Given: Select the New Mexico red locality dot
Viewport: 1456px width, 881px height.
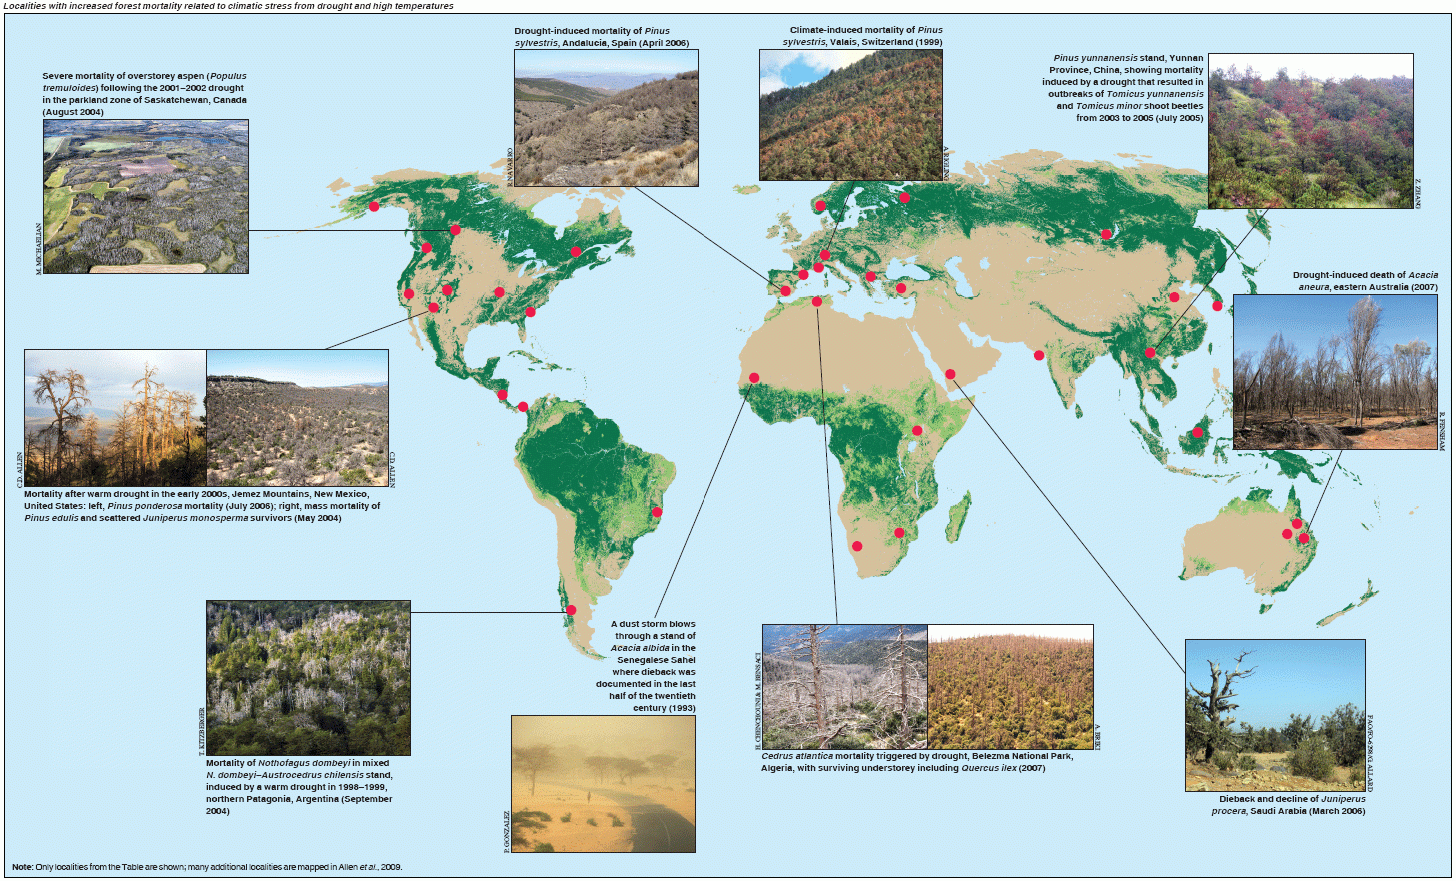Looking at the screenshot, I should pos(433,307).
